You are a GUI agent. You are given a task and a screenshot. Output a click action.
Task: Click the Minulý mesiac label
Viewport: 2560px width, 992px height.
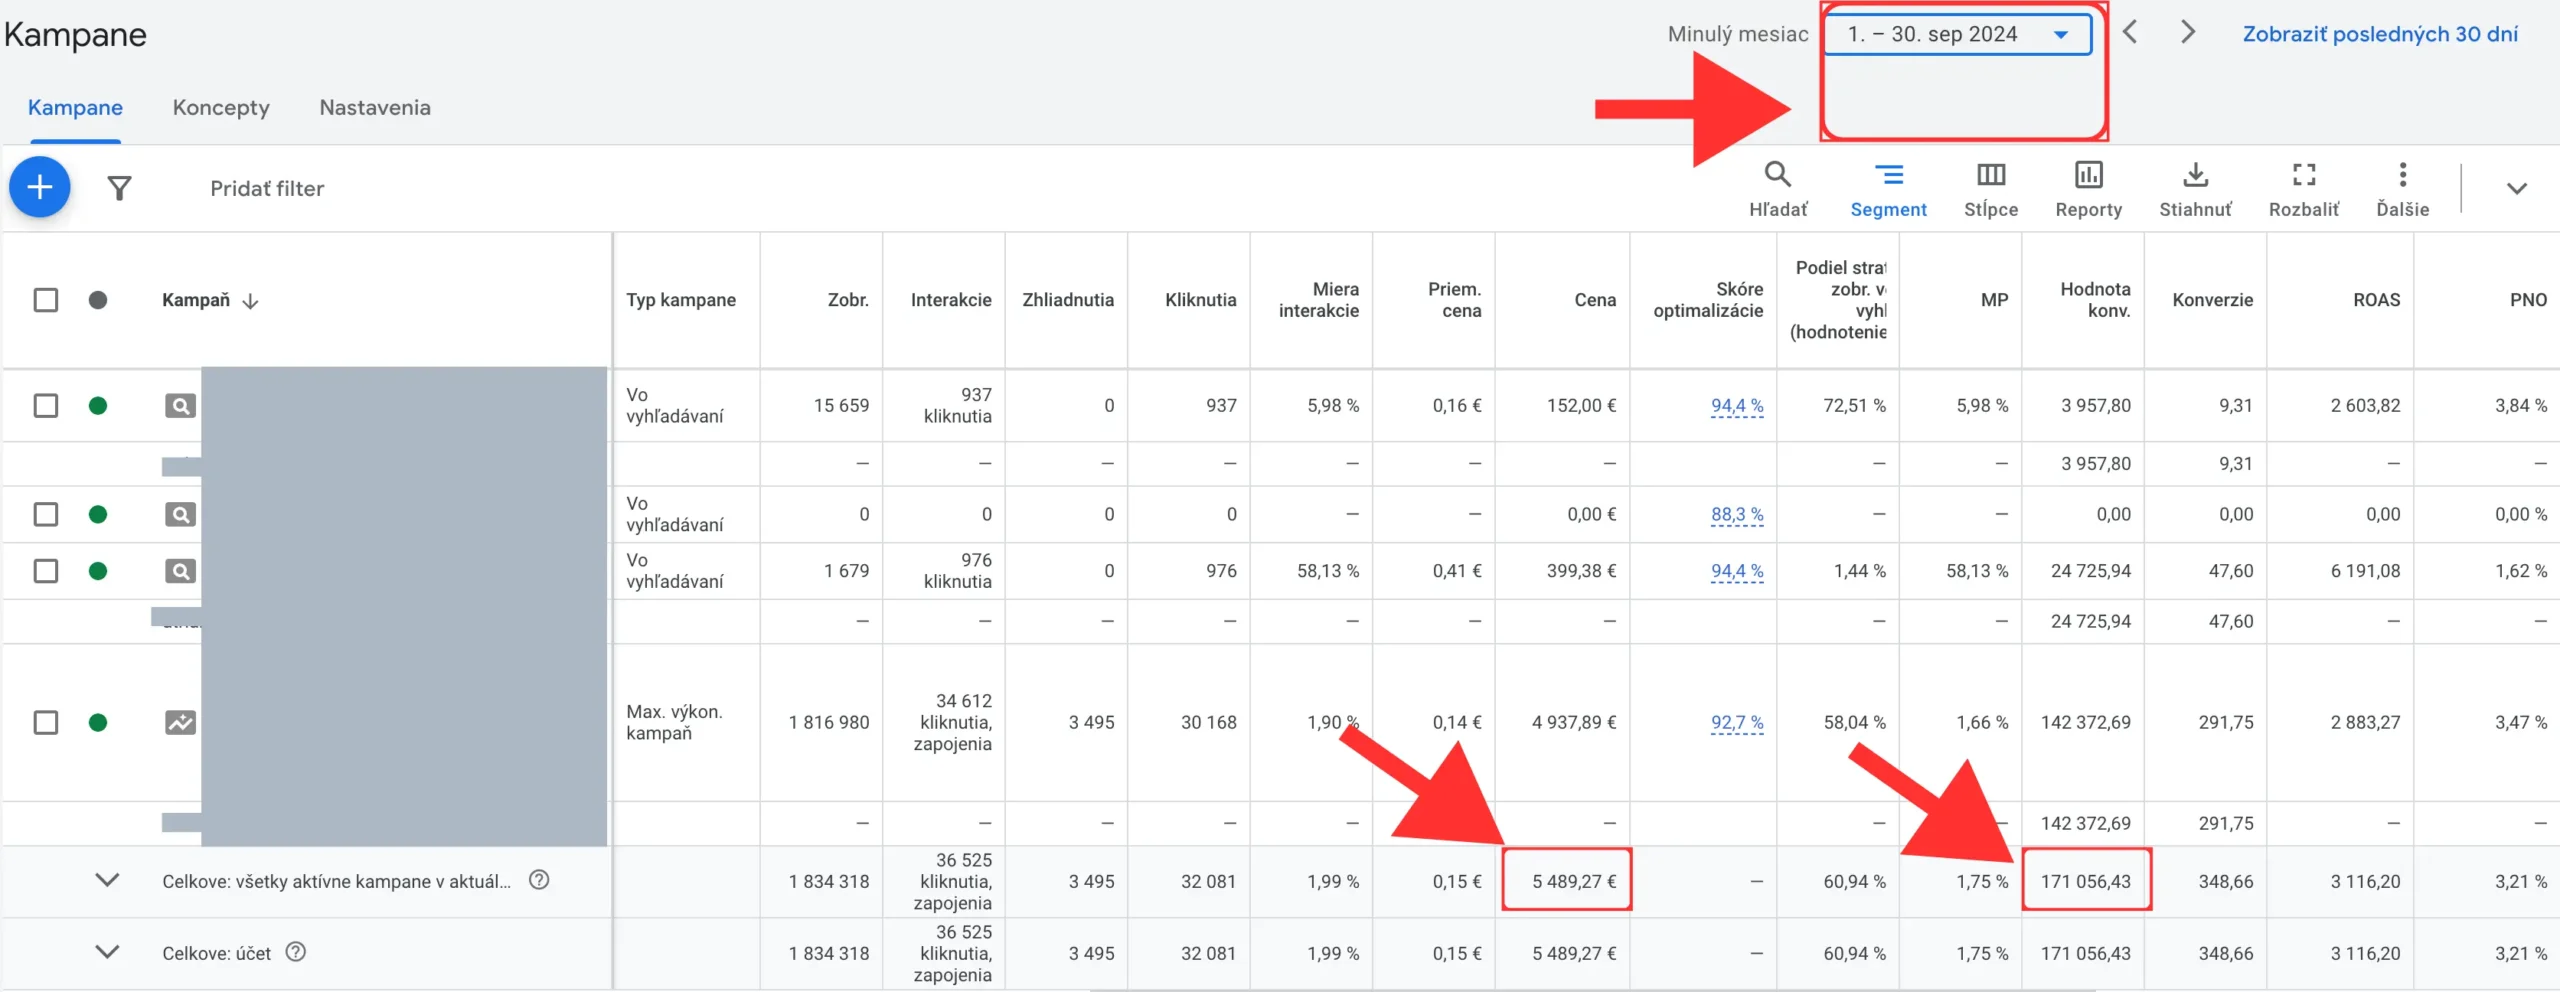tap(1738, 34)
